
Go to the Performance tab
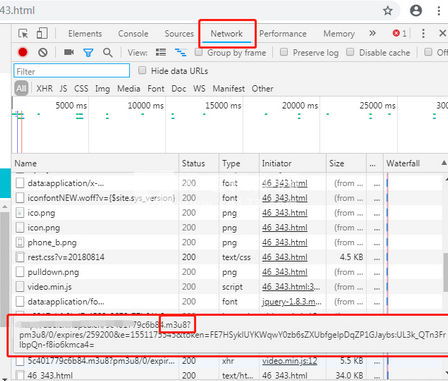283,34
